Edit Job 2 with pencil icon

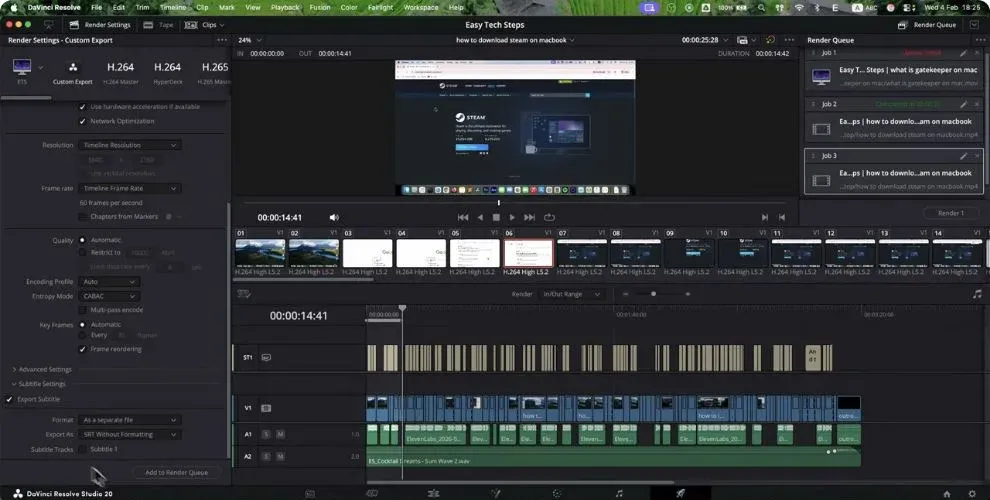click(963, 104)
